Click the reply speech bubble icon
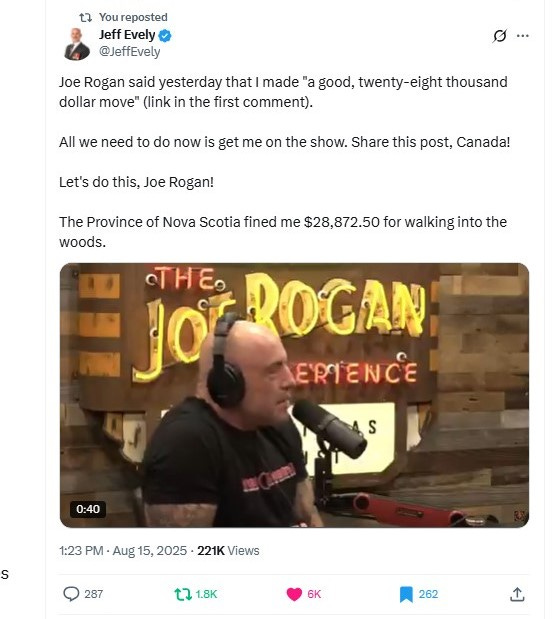This screenshot has width=552, height=619. click(x=71, y=594)
